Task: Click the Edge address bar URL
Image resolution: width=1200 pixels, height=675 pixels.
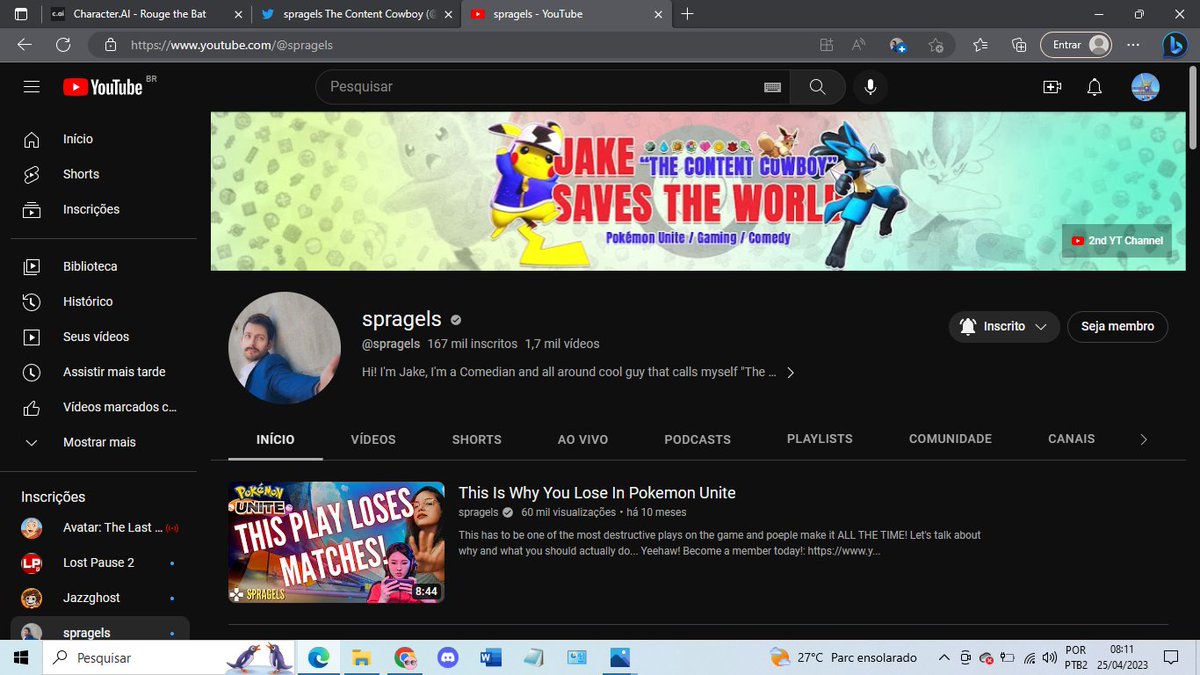Action: pos(232,45)
